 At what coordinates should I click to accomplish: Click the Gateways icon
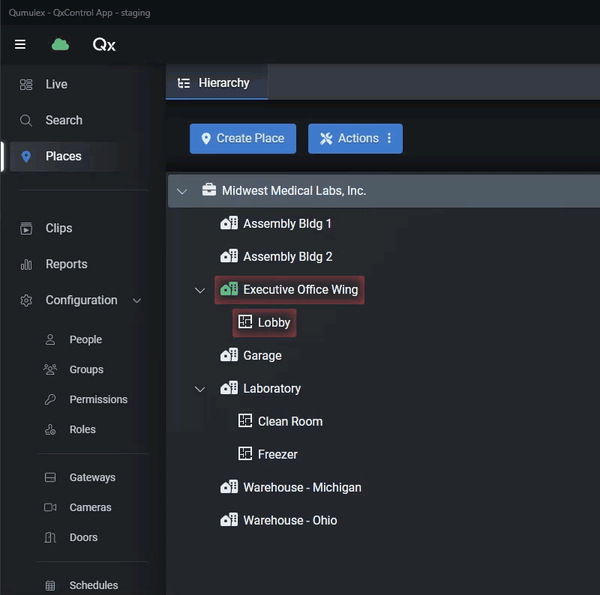(x=50, y=478)
